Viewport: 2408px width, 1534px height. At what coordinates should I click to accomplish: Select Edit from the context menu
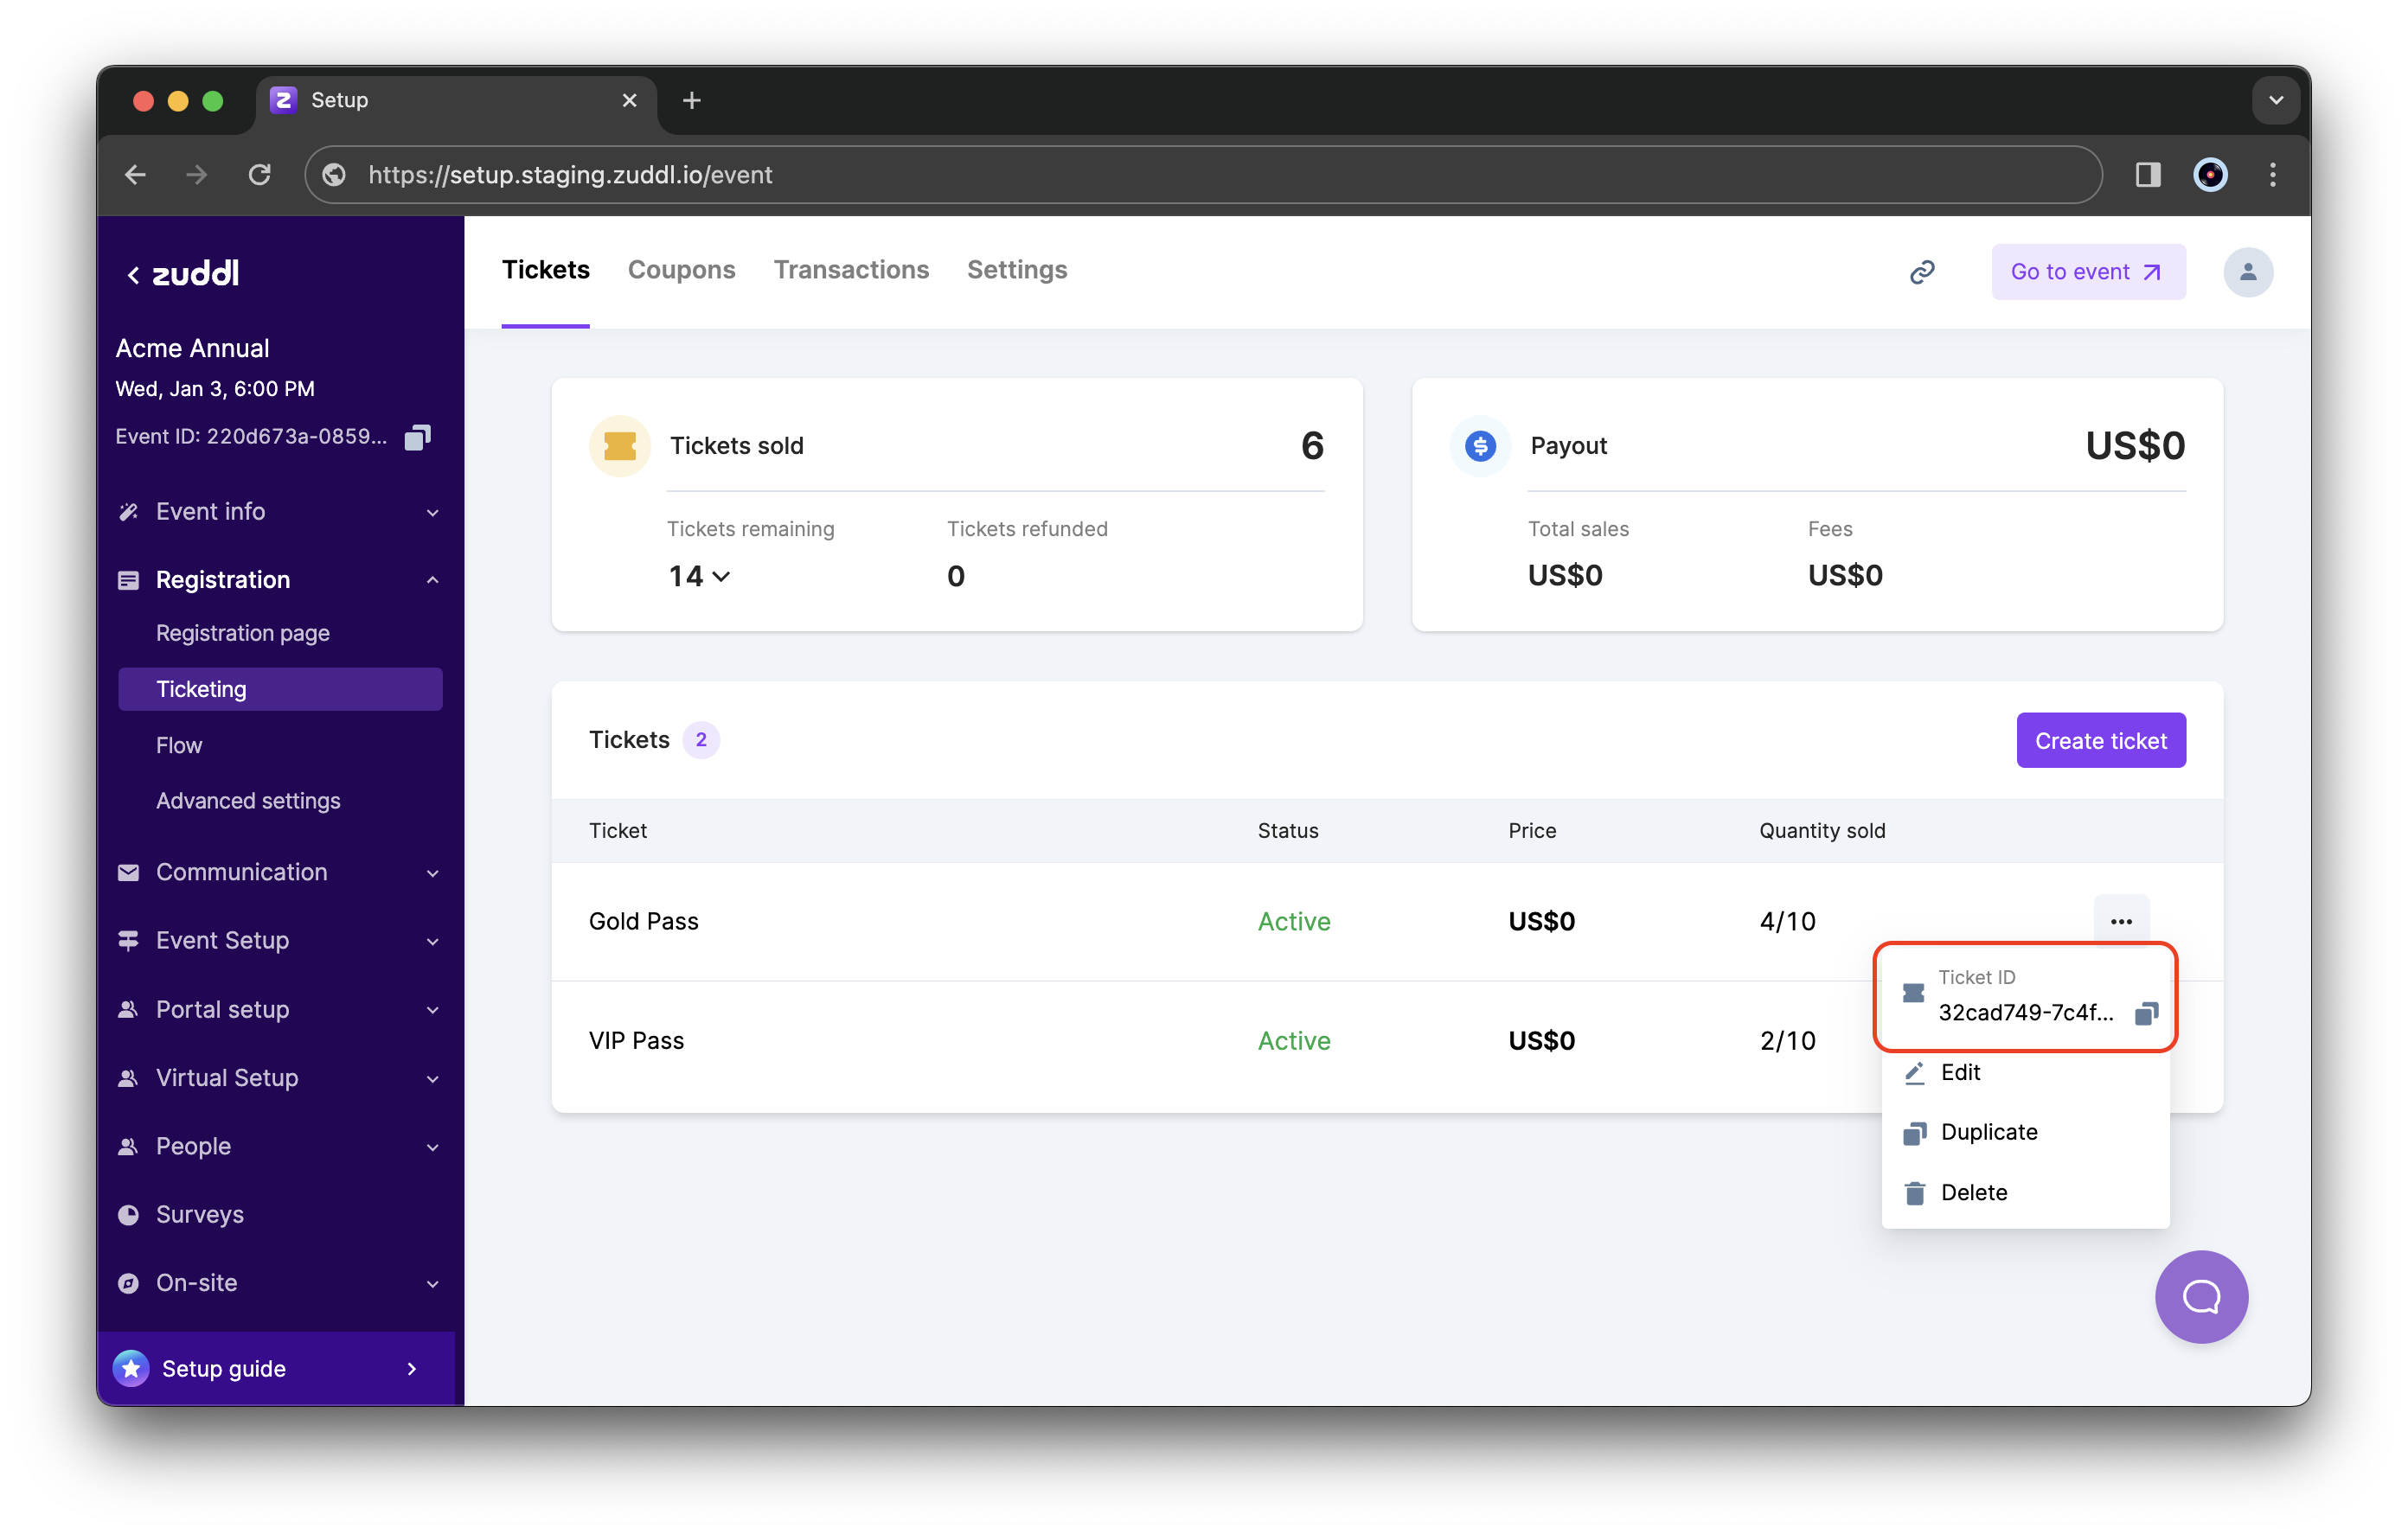[1959, 1071]
